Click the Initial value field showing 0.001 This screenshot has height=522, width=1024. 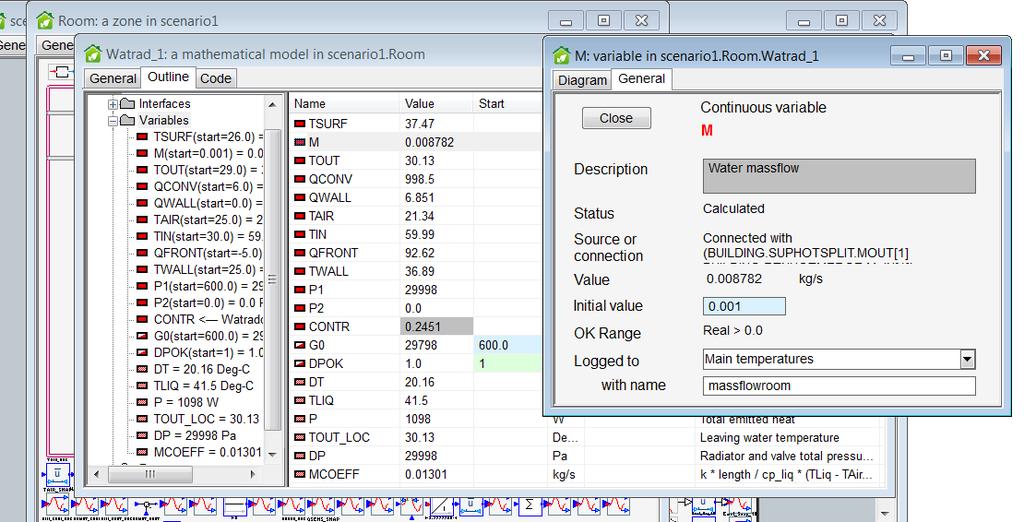point(744,306)
